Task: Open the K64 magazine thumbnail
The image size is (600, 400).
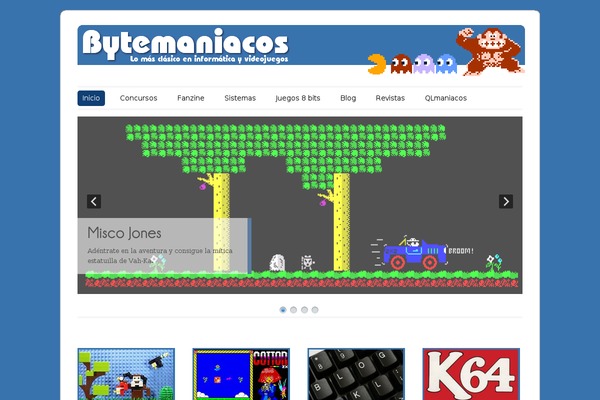Action: click(471, 374)
